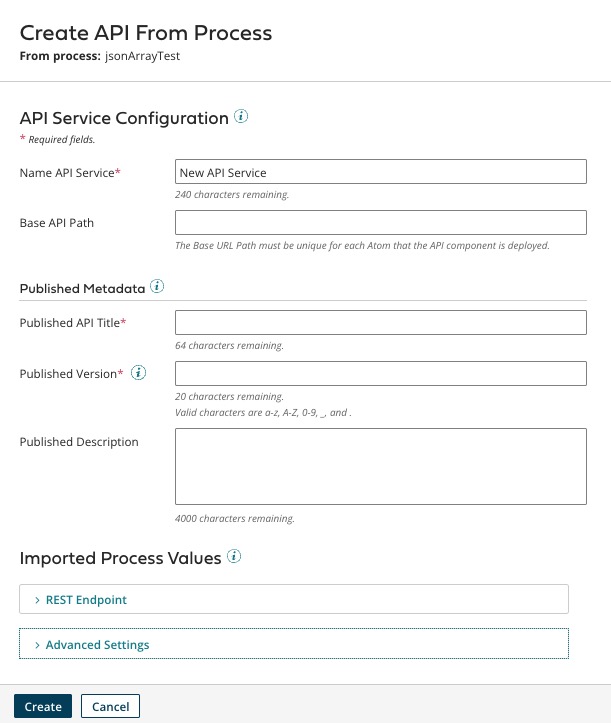Focus the Name API Service text field
Screen dimensions: 611x723
(x=380, y=172)
